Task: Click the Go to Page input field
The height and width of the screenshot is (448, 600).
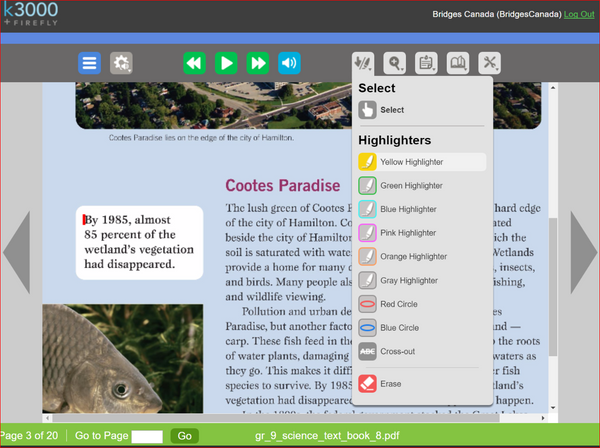Action: [x=147, y=437]
